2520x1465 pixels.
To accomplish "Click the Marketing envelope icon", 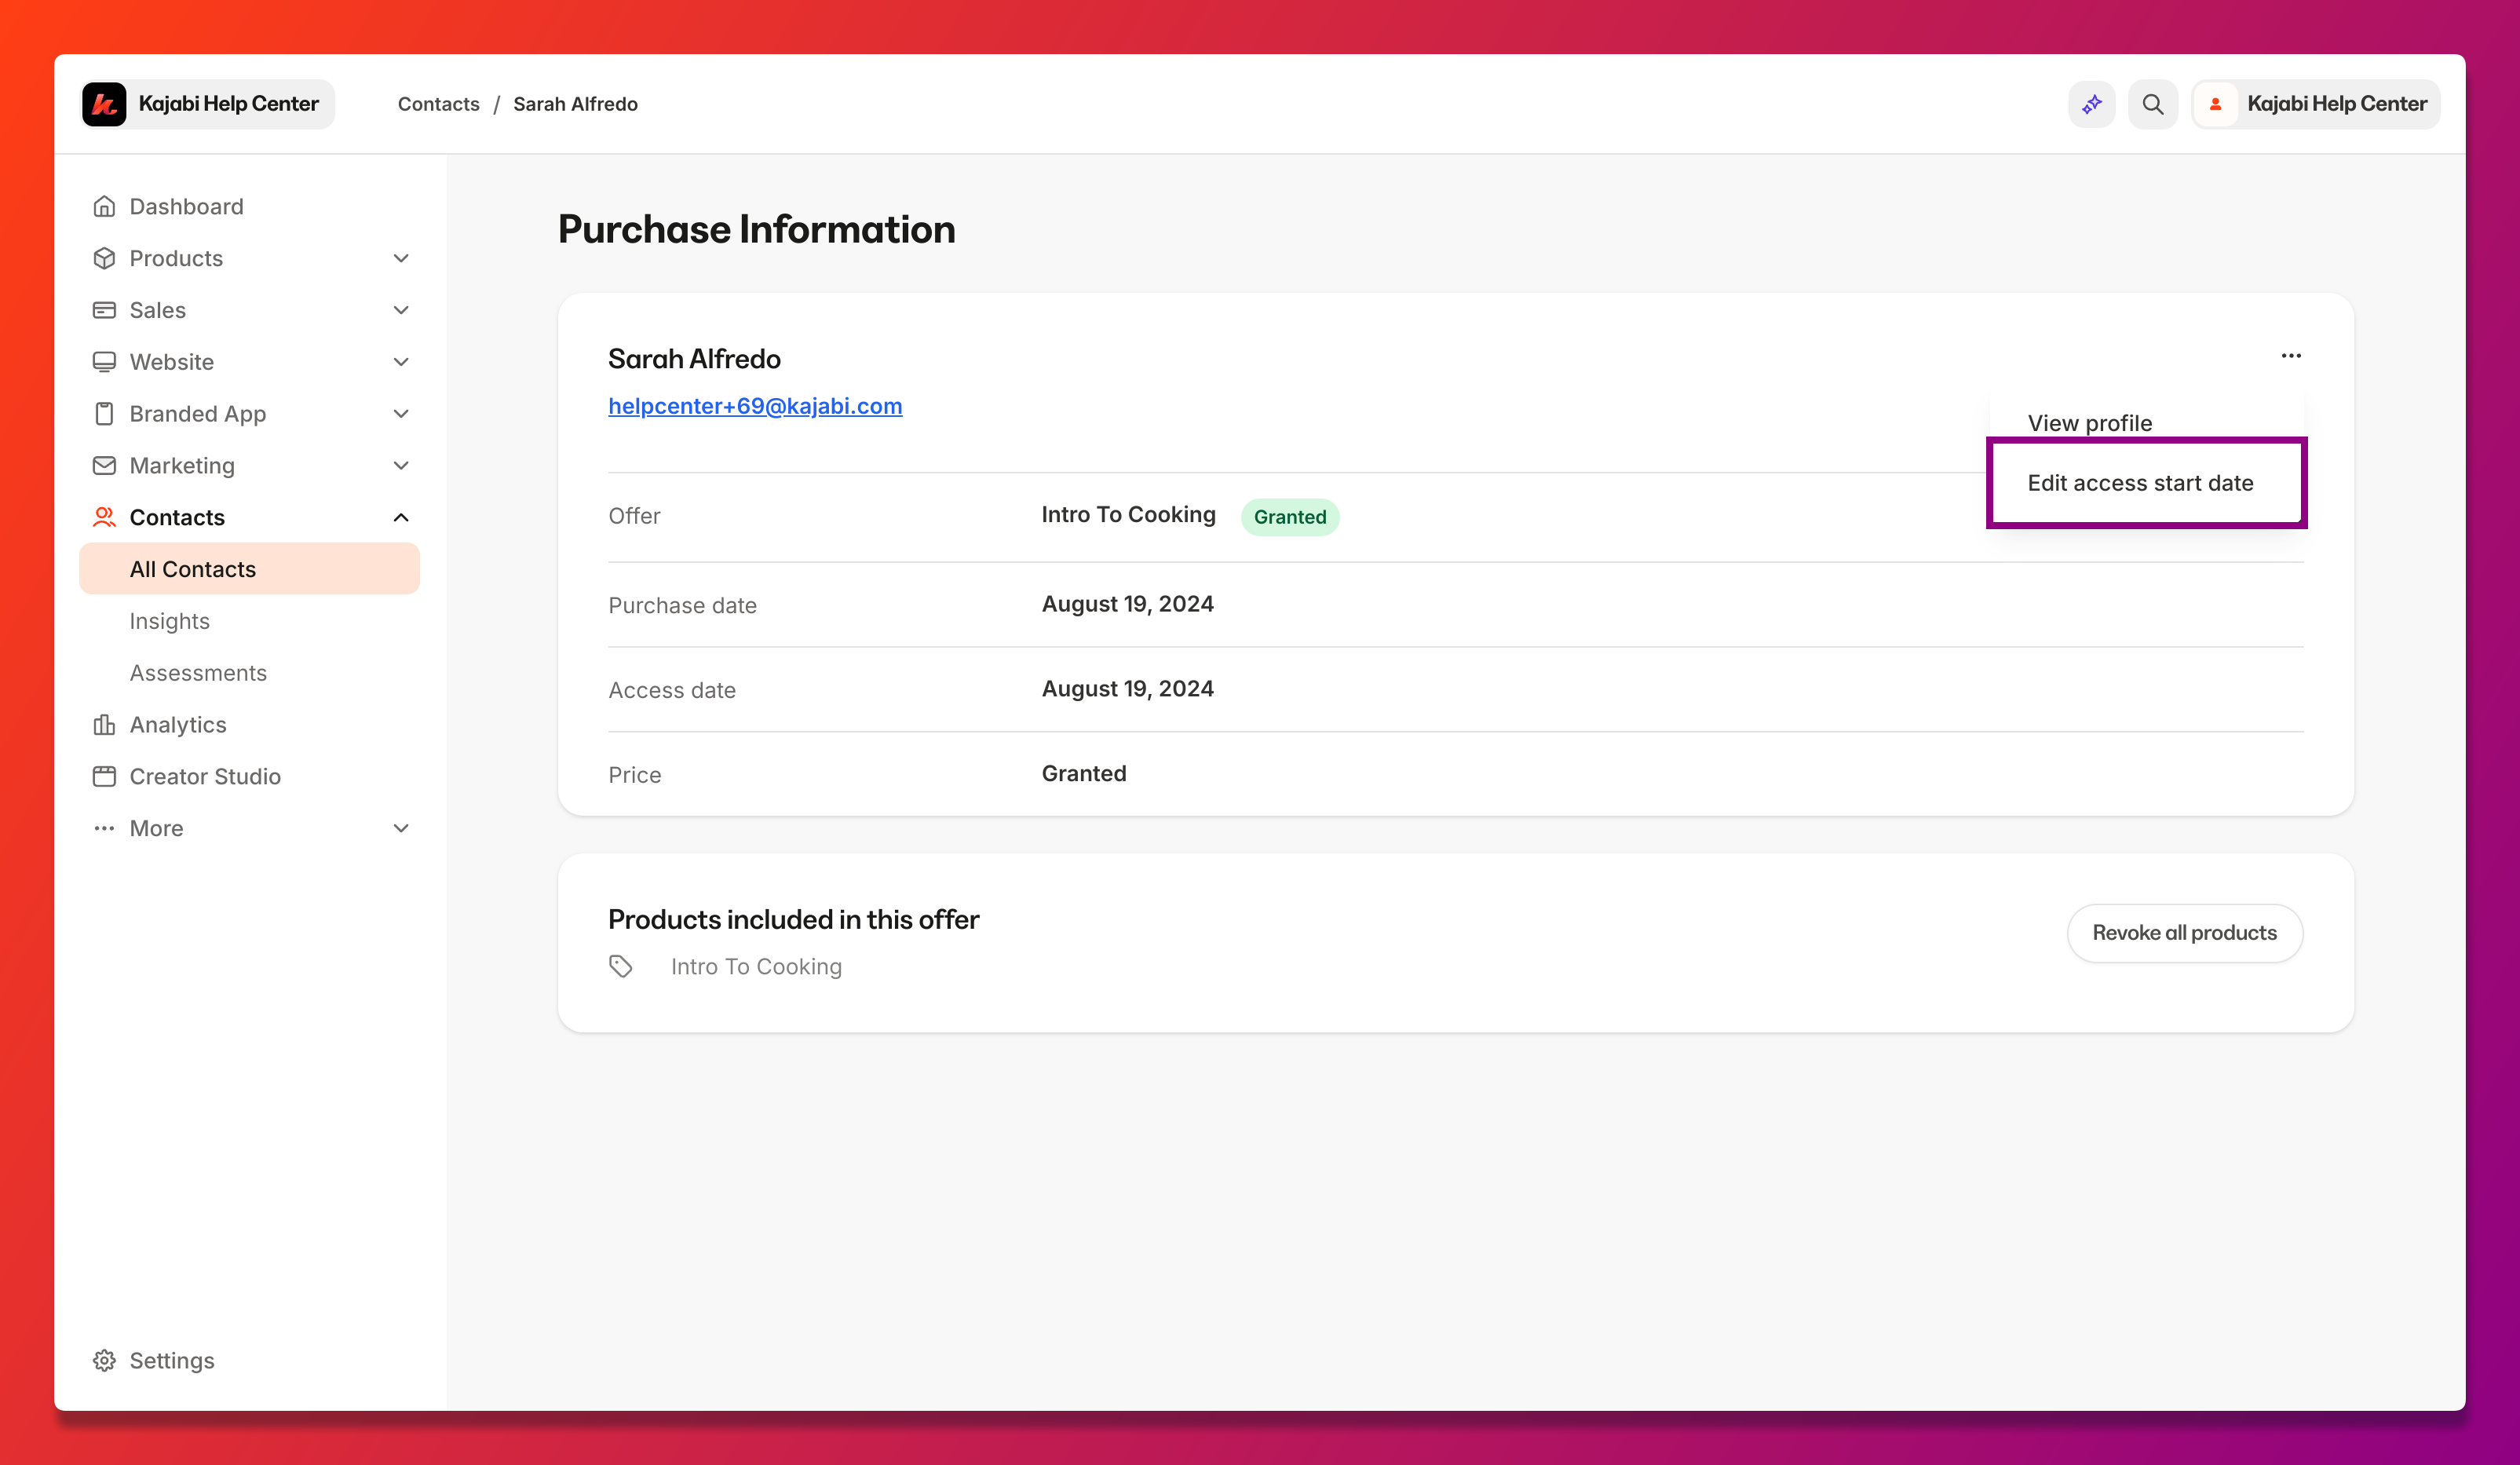I will (104, 465).
